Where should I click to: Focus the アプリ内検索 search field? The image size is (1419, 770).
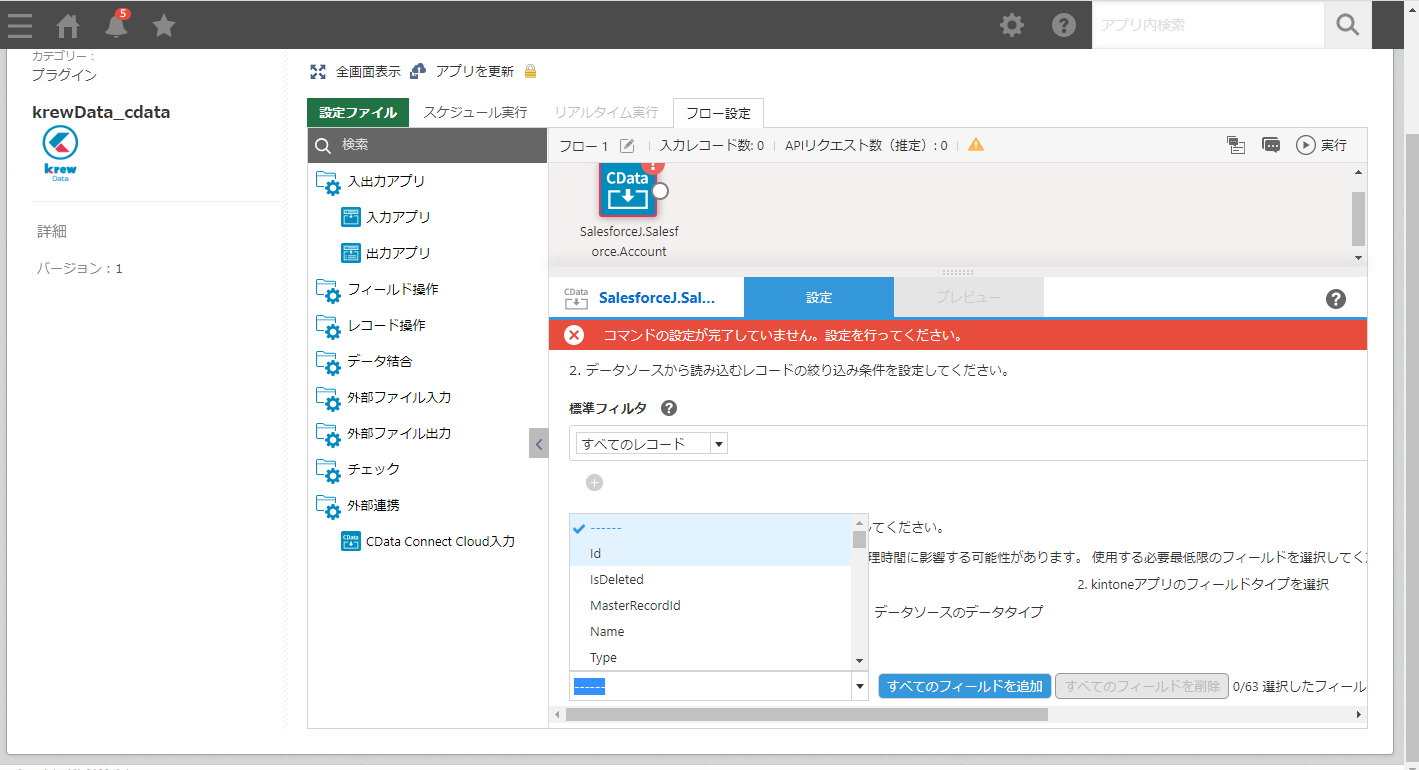(x=1208, y=25)
